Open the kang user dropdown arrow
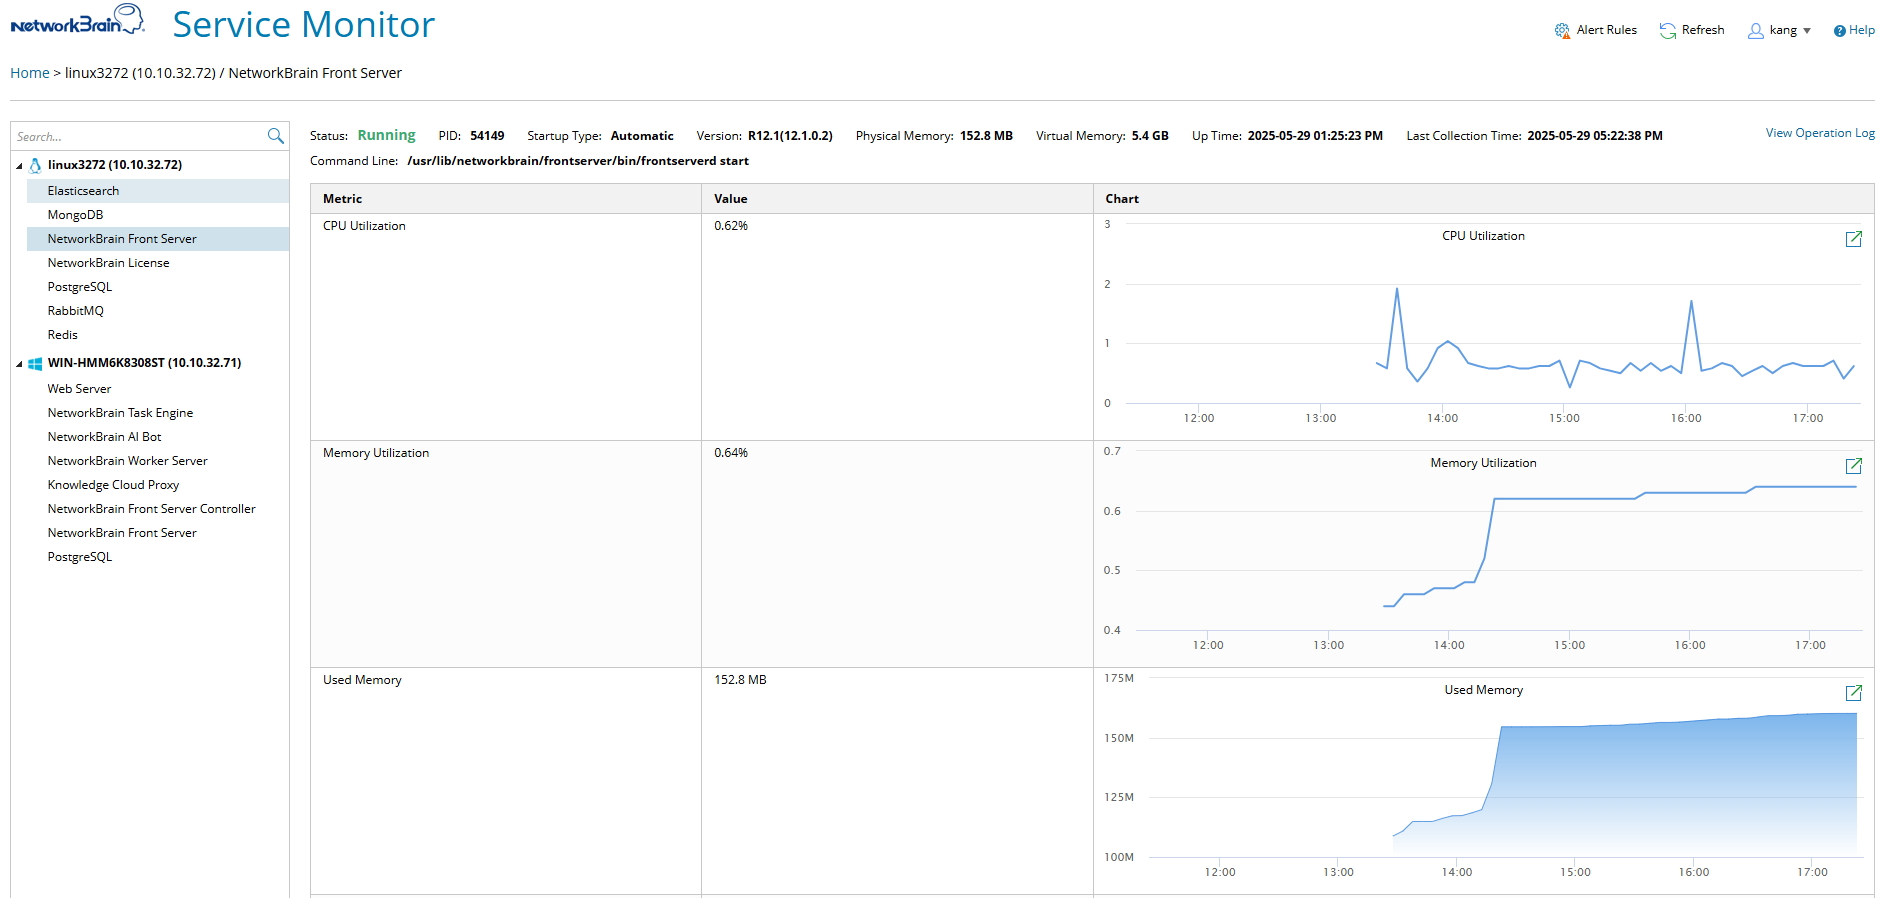1880x898 pixels. 1807,31
